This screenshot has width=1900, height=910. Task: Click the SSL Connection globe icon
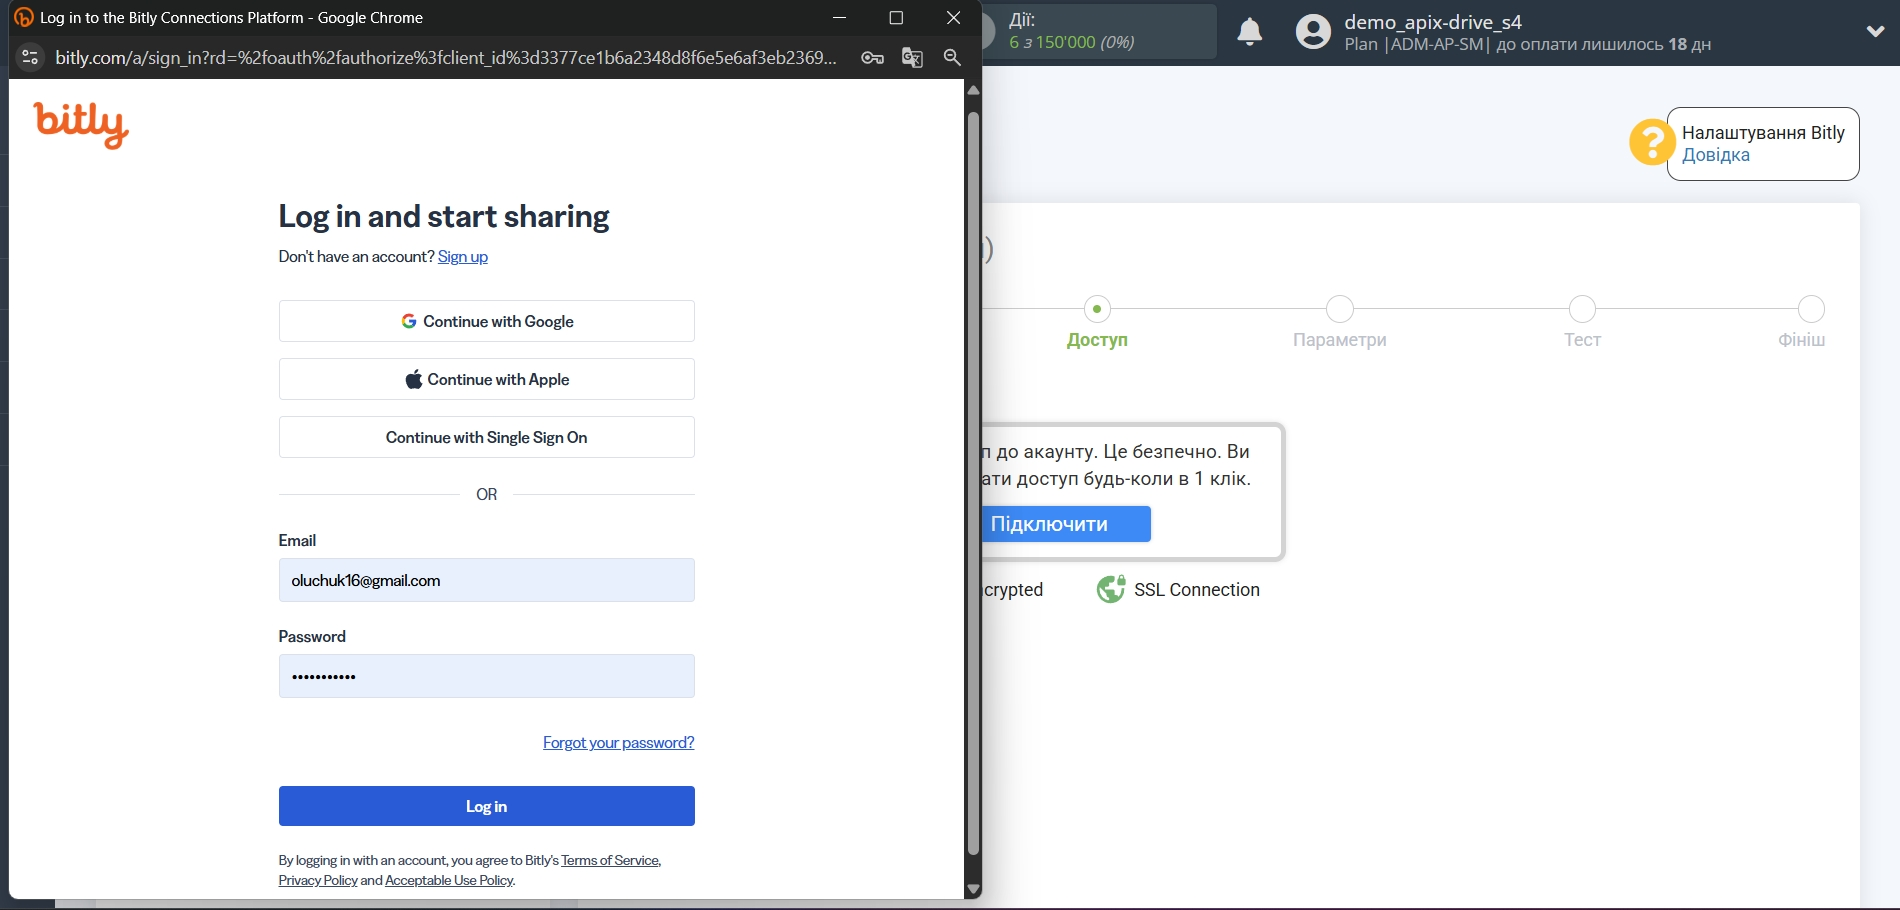[1110, 590]
